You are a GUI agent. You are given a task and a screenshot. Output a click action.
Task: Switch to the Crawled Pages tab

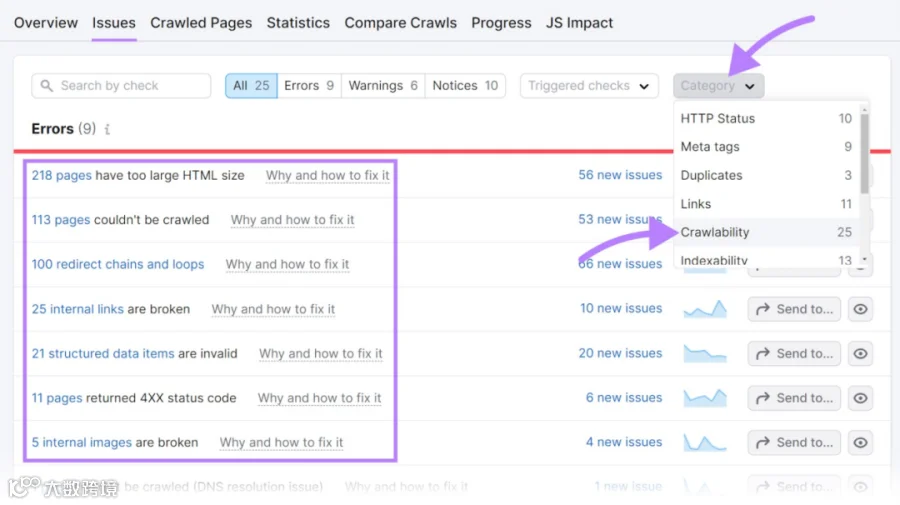tap(201, 22)
